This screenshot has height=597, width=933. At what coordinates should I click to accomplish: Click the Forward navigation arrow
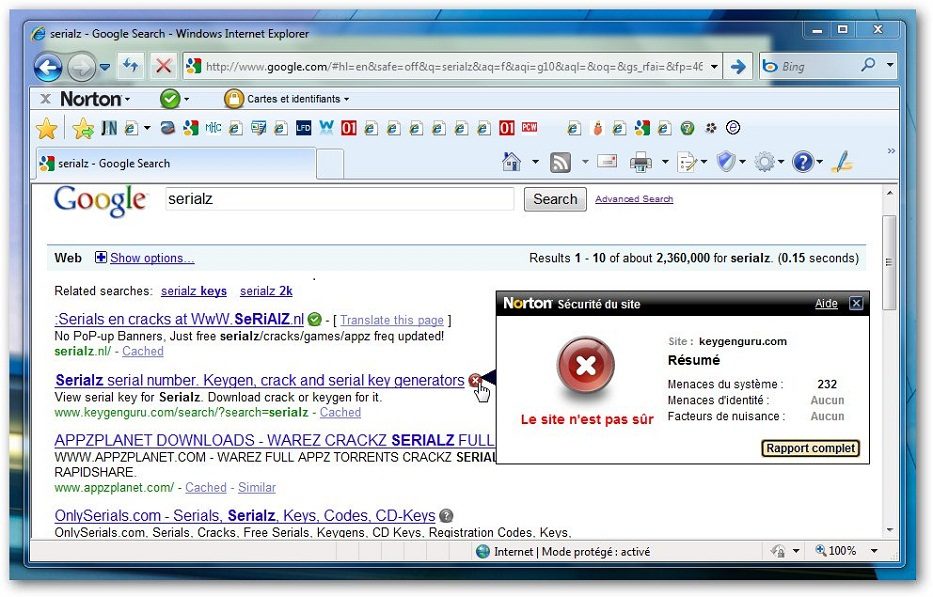(81, 67)
